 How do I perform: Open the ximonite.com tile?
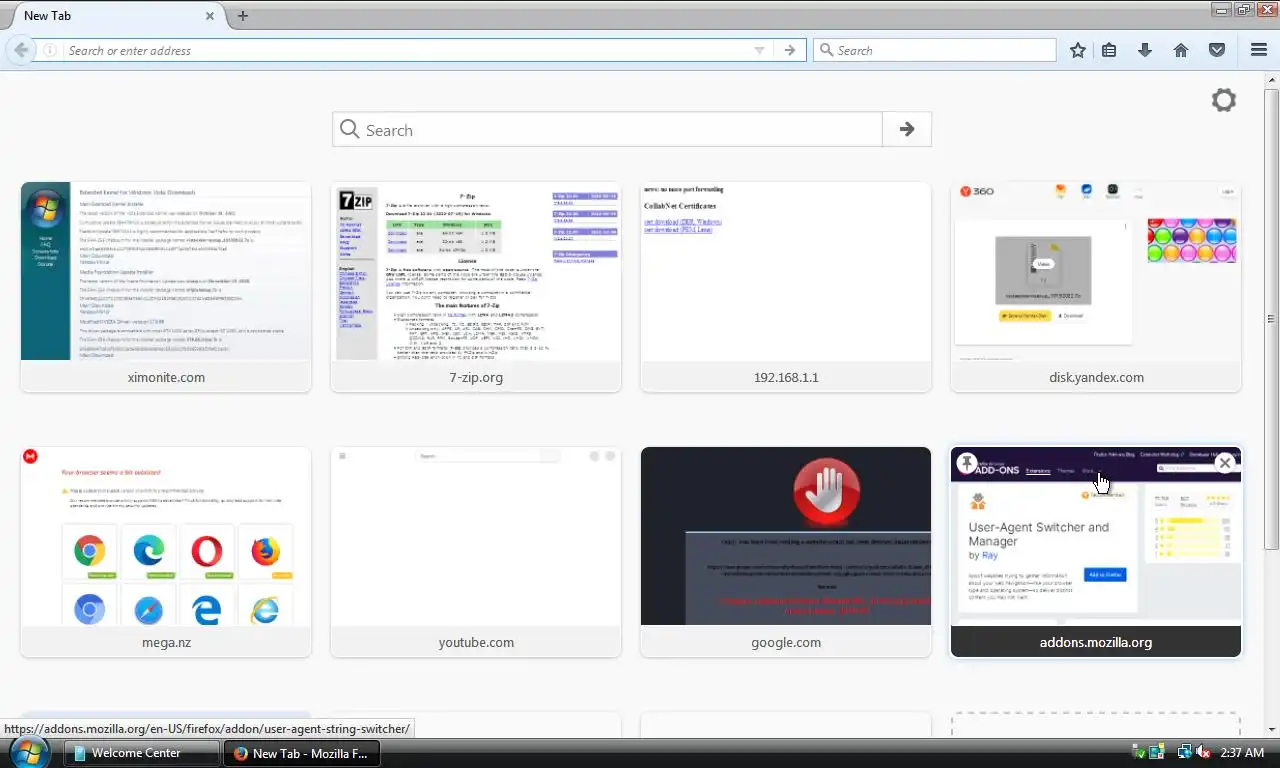(166, 286)
